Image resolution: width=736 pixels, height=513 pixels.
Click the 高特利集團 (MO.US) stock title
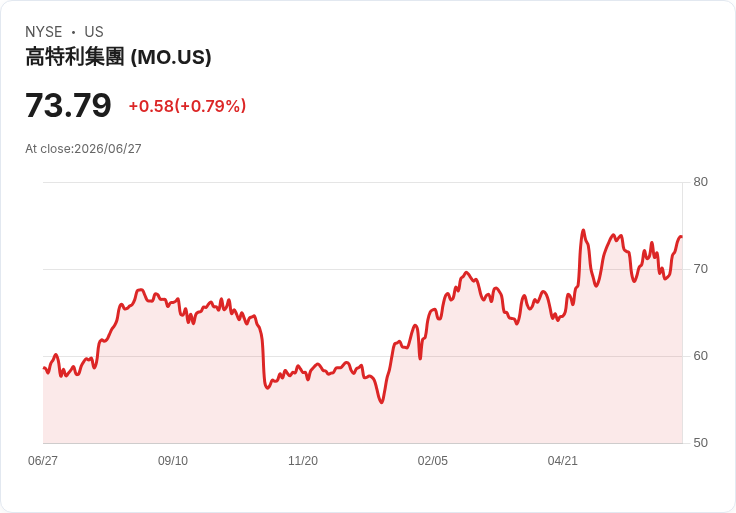click(118, 57)
